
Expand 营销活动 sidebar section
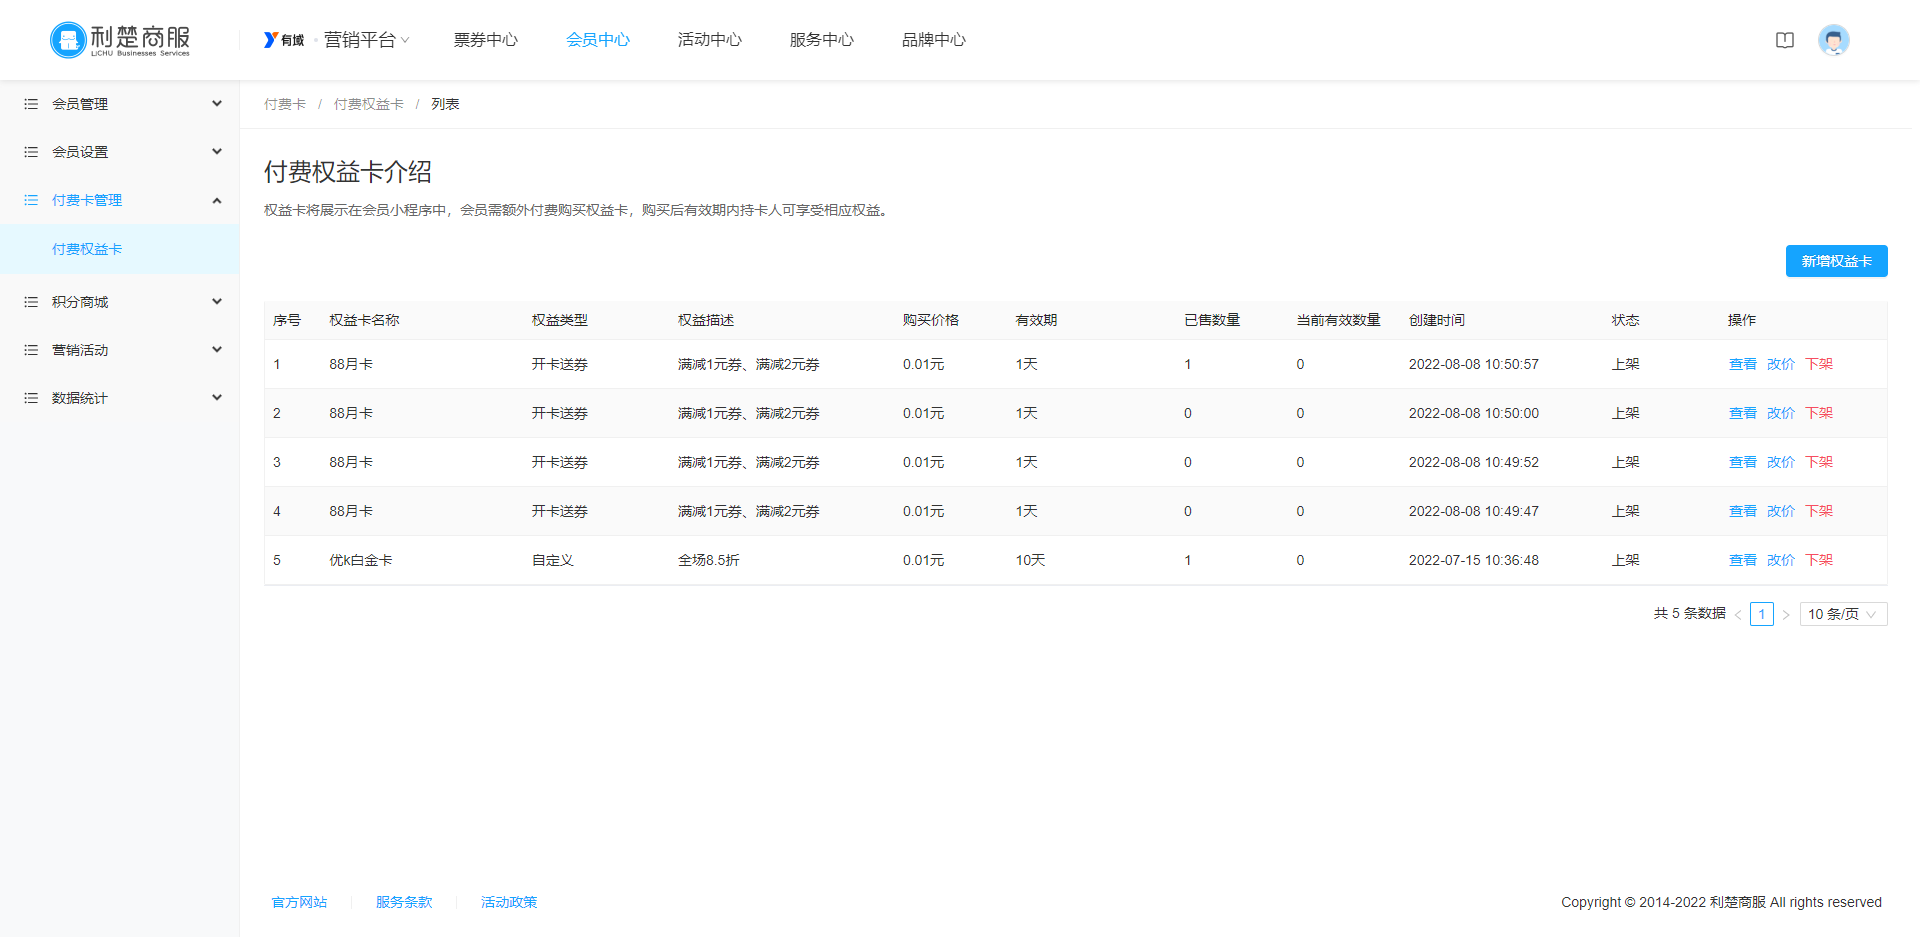point(217,350)
